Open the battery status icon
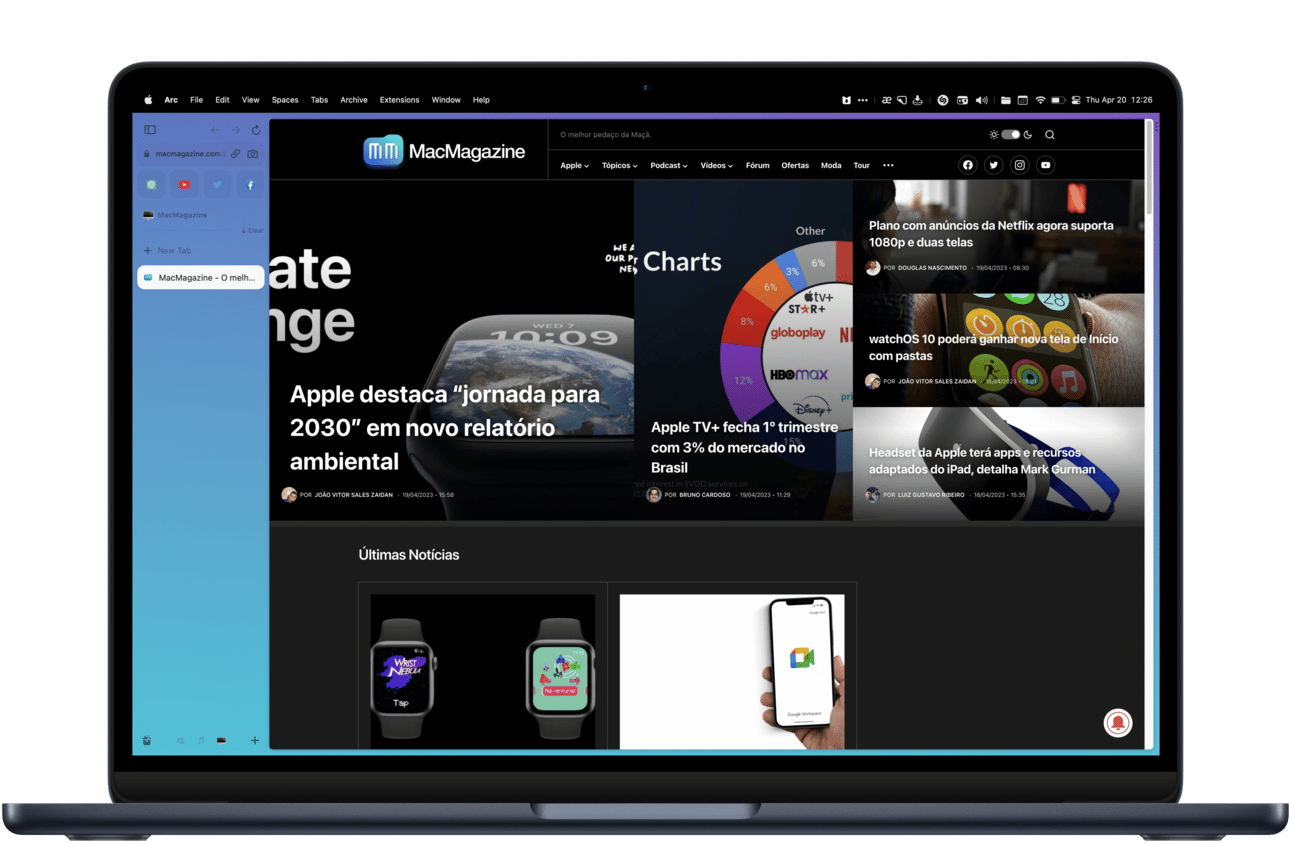Screen dimensions: 1292x843 tap(1058, 100)
